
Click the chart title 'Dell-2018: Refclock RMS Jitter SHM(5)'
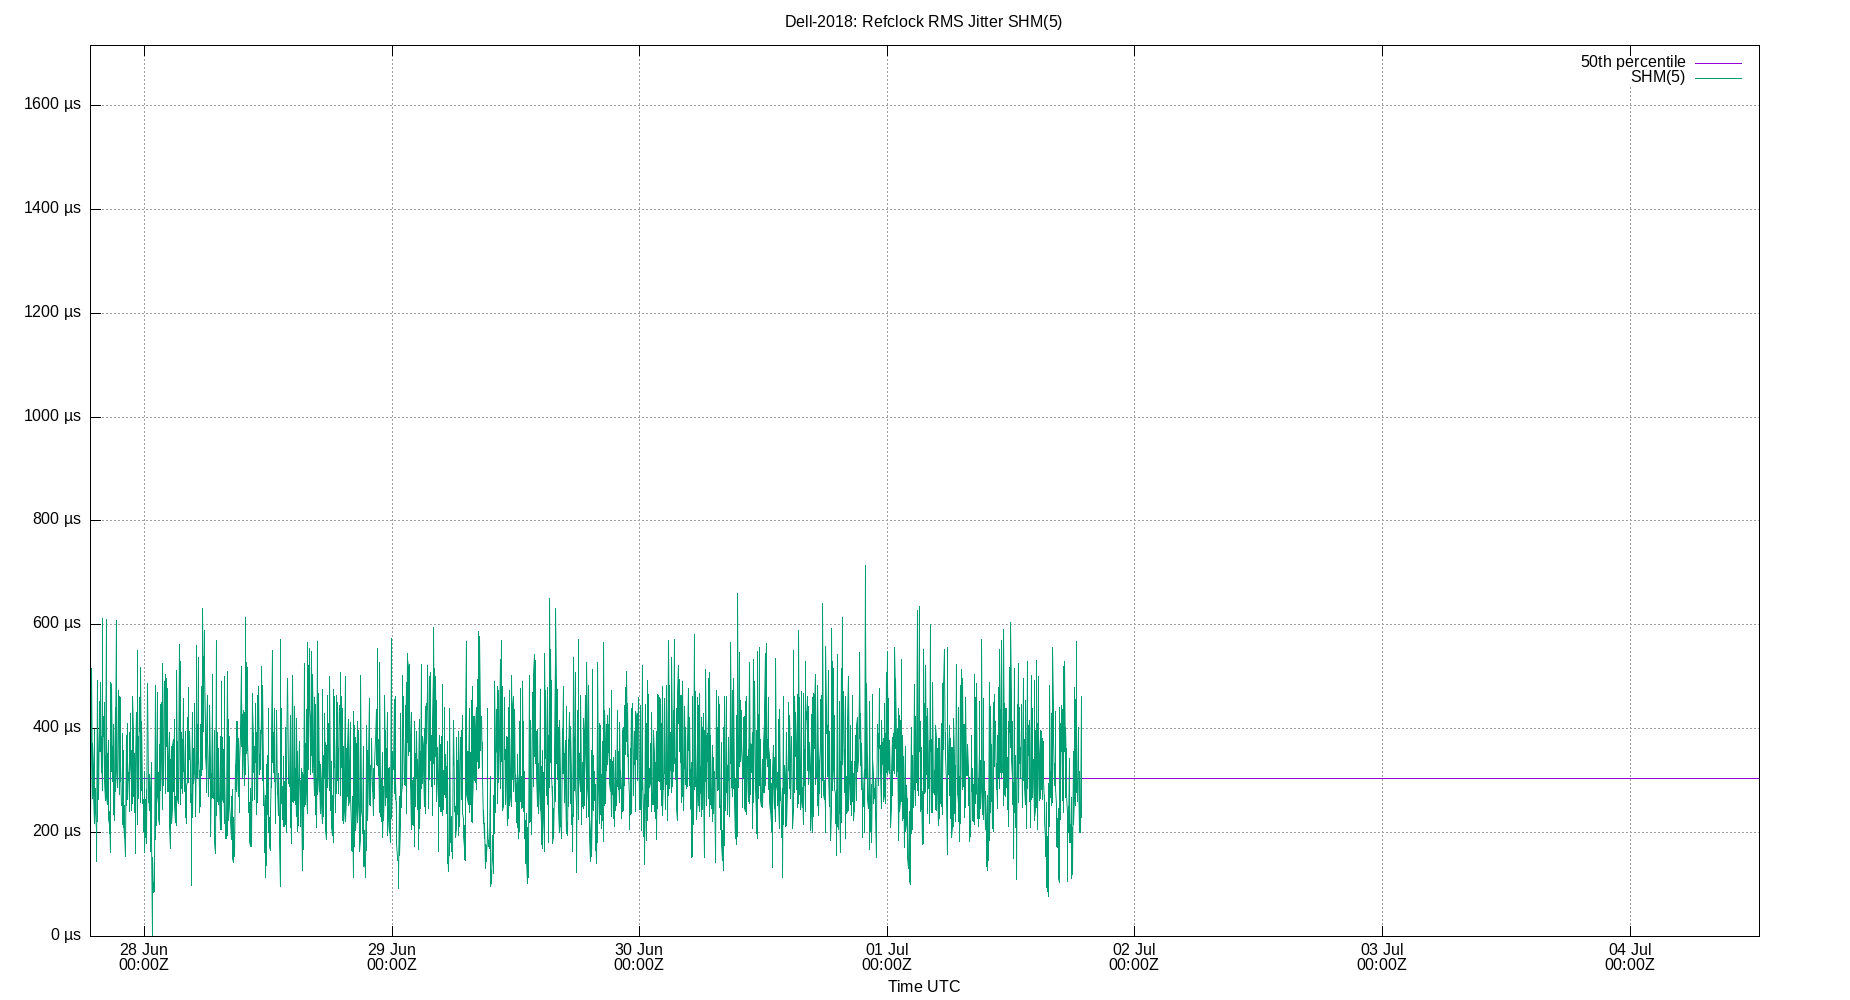(923, 21)
